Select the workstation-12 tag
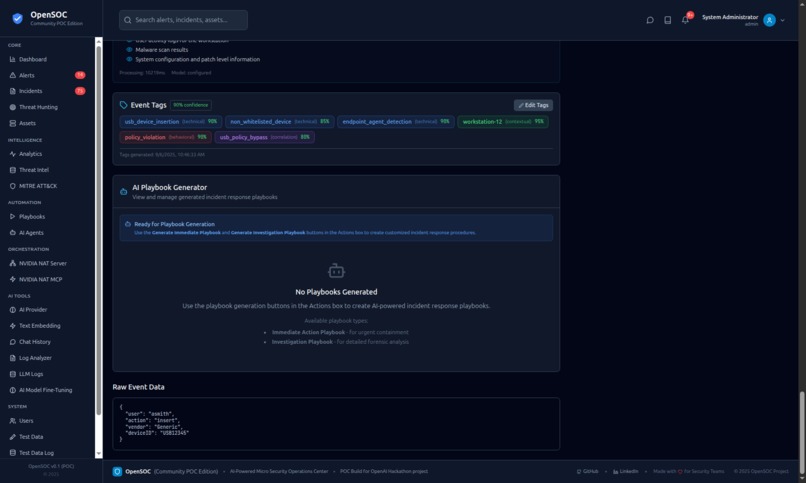 [503, 122]
